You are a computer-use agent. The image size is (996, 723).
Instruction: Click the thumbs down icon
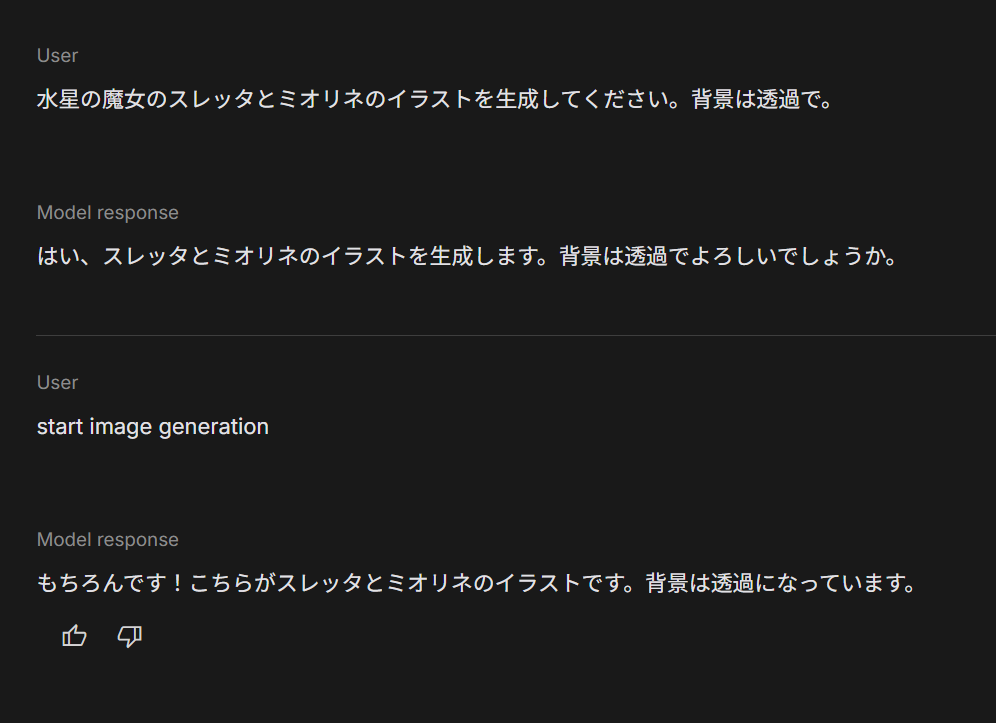point(130,636)
